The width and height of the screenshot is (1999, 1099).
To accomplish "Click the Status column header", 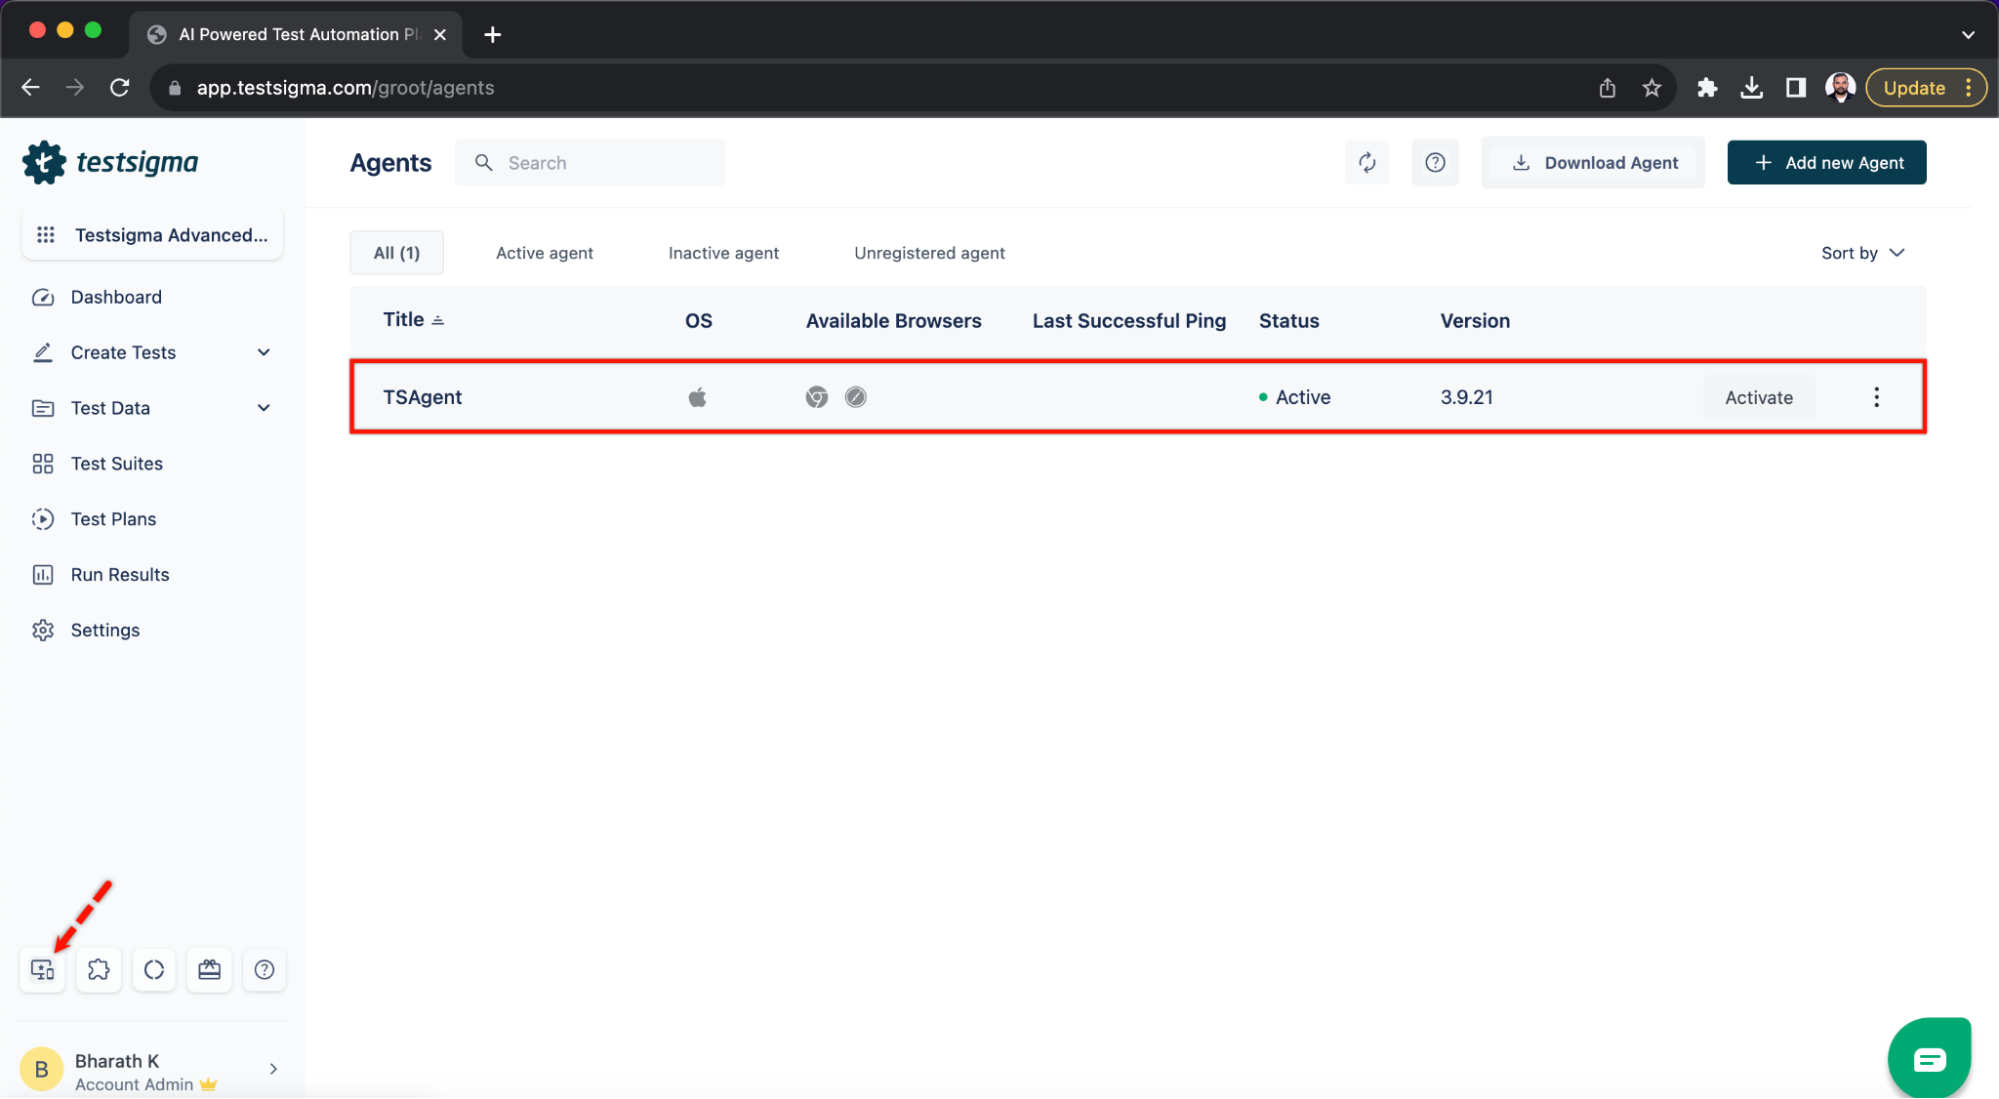I will [1288, 321].
